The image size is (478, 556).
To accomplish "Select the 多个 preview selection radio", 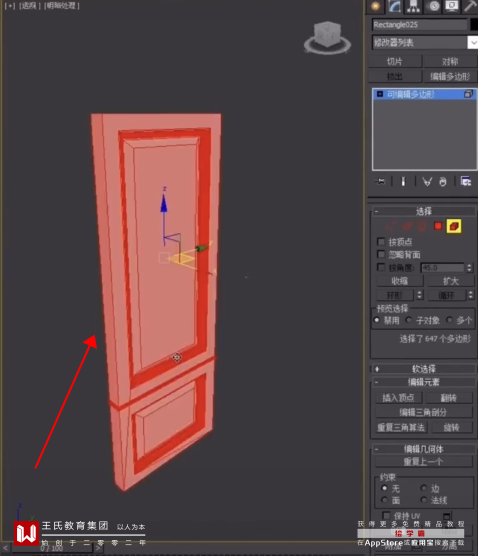I will (x=449, y=320).
